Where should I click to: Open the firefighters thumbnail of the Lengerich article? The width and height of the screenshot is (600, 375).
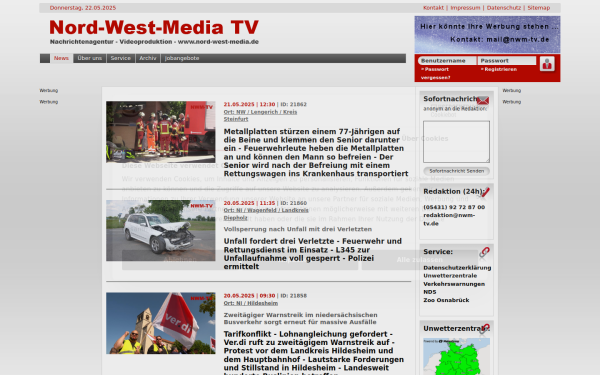click(161, 132)
